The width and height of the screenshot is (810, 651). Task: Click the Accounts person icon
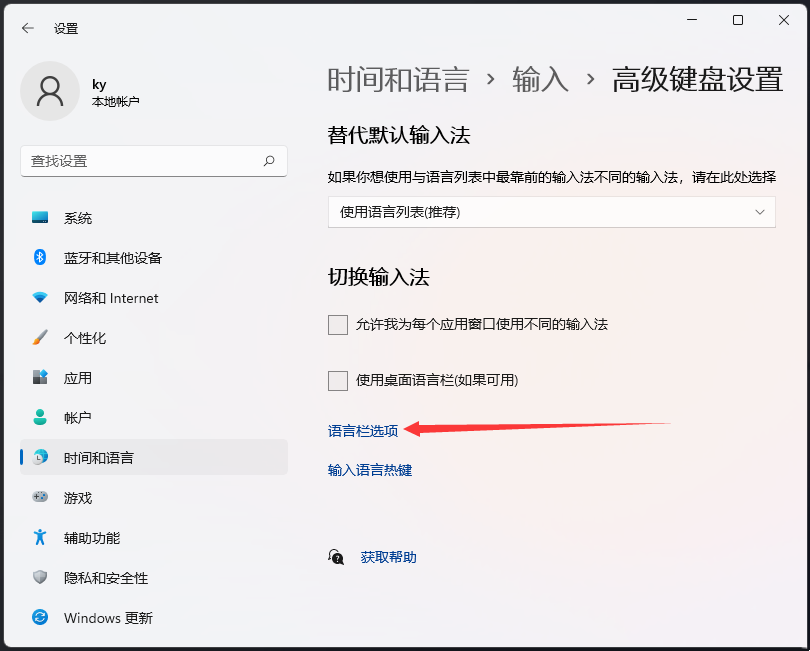click(x=40, y=417)
